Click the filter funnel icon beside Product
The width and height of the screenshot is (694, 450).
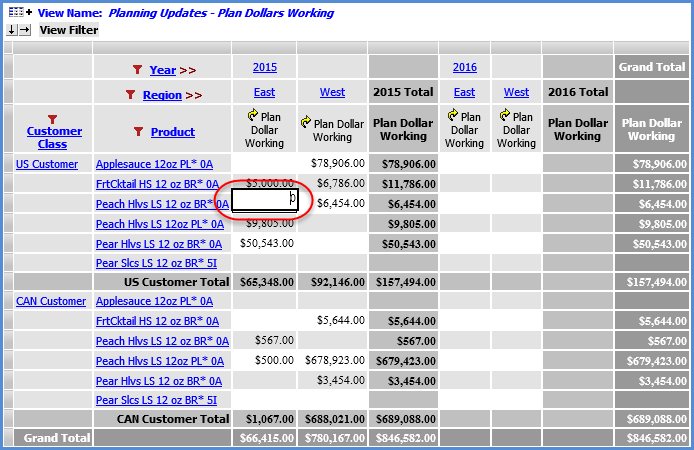[138, 132]
